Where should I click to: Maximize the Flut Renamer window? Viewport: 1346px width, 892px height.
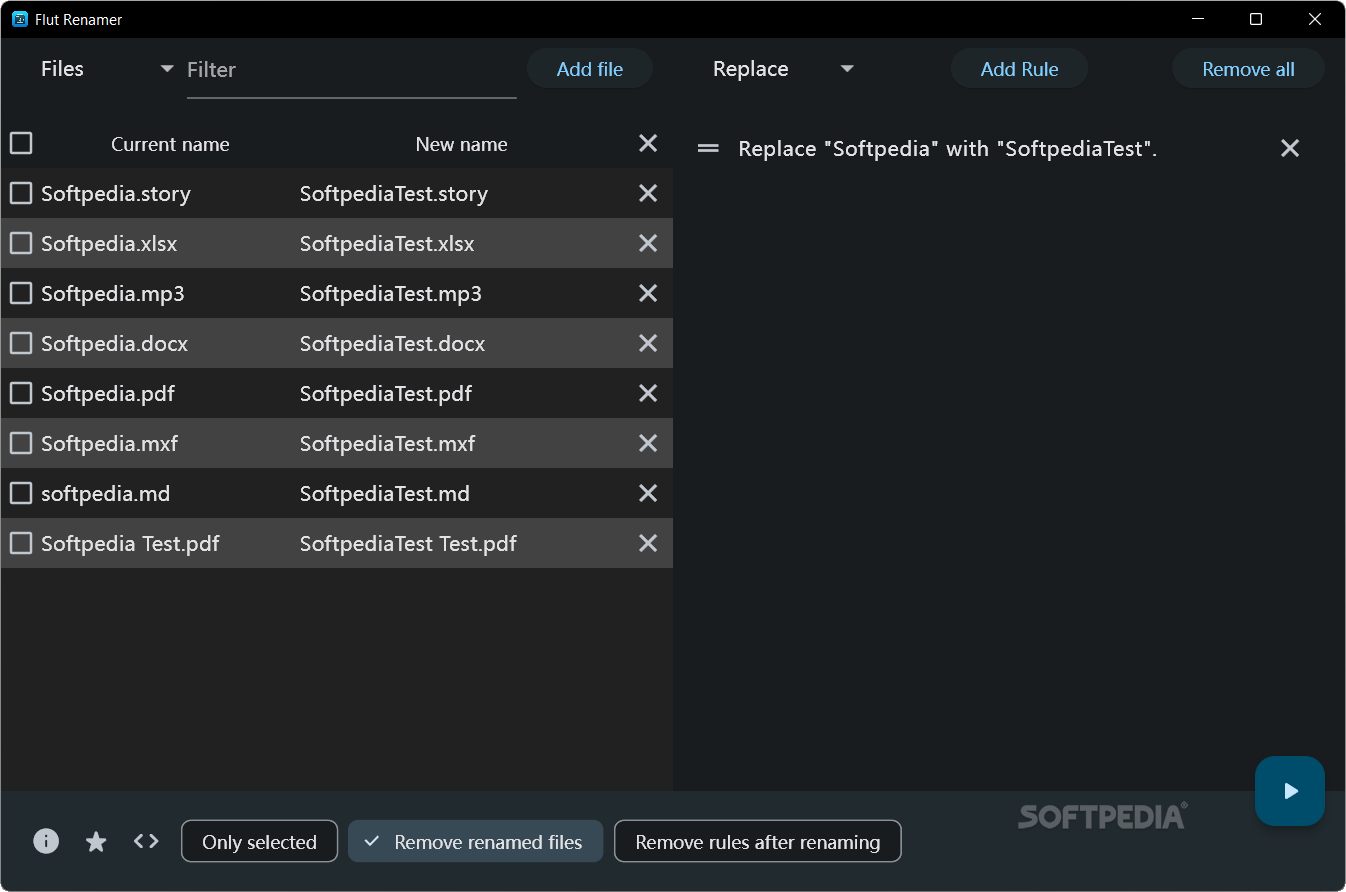click(1256, 19)
